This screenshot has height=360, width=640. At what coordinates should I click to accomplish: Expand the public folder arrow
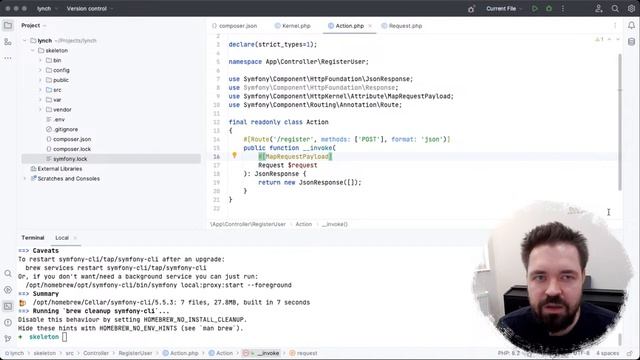coord(40,80)
